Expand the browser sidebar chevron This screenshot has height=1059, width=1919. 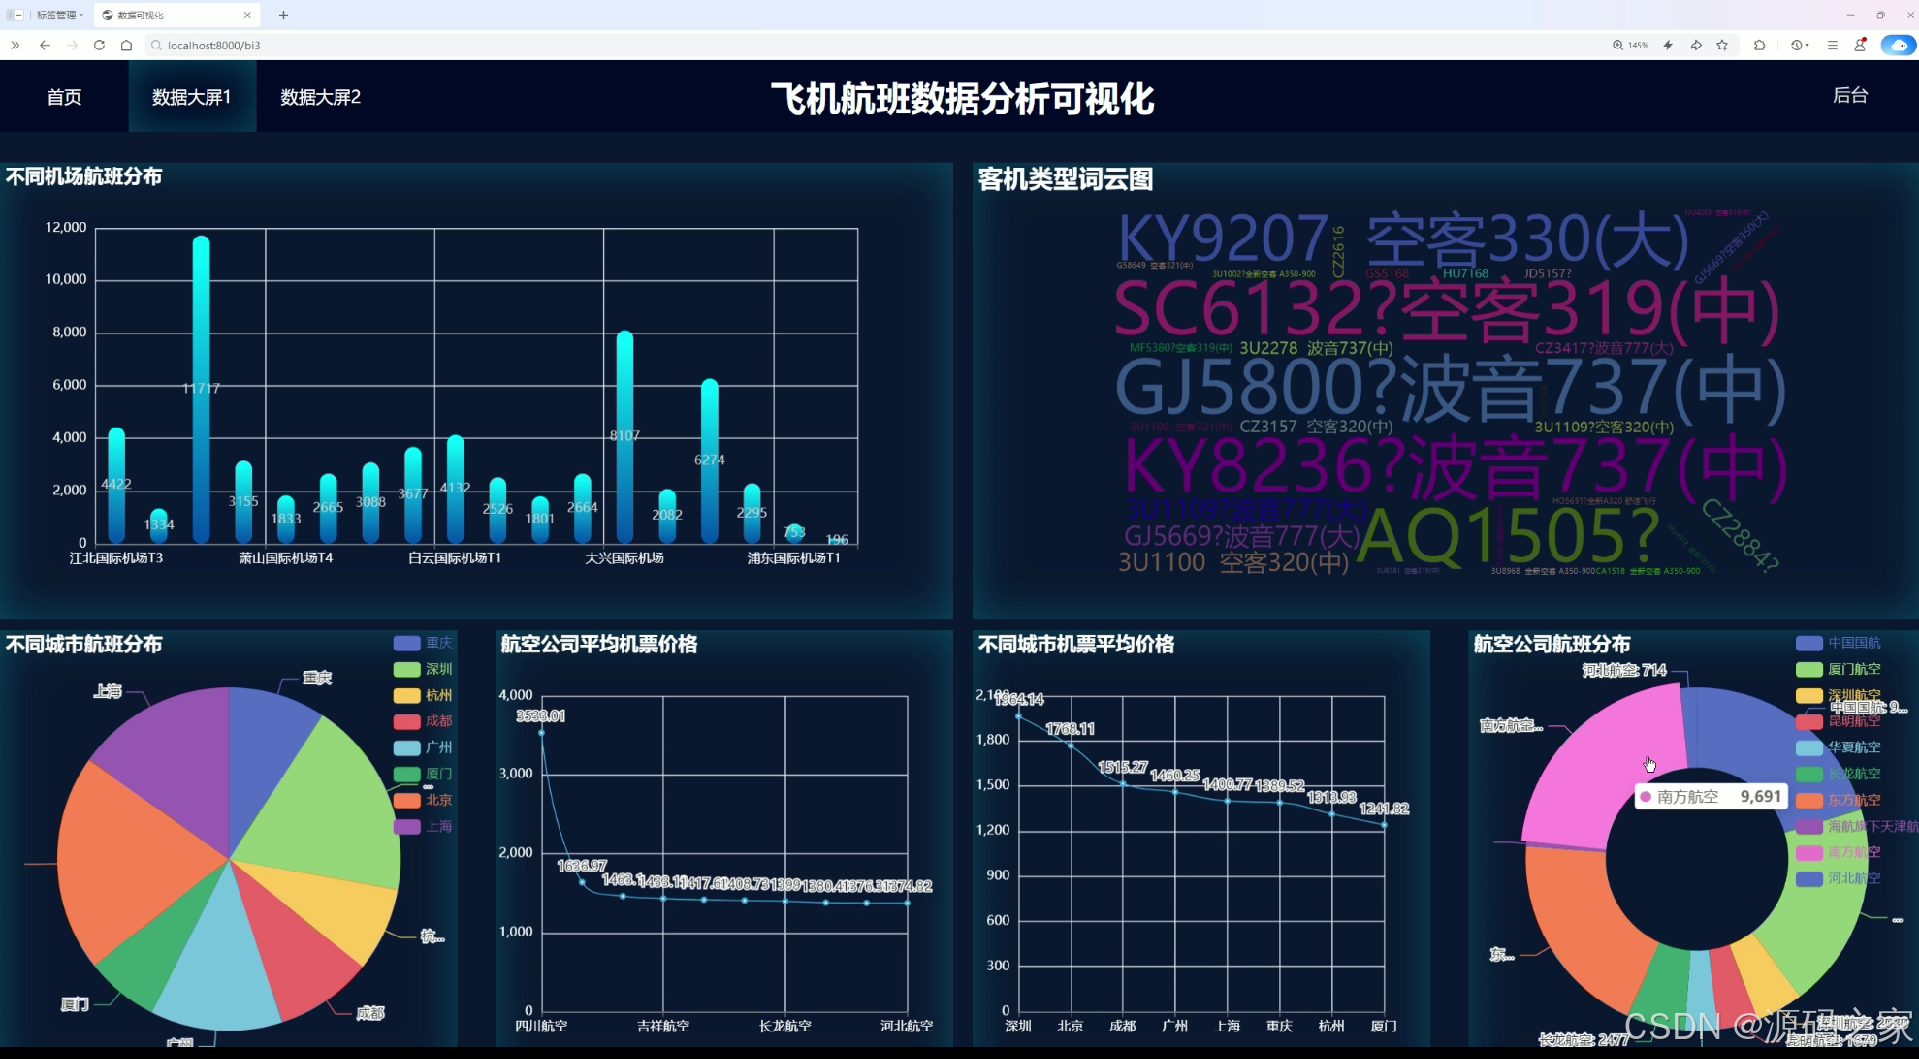point(15,45)
